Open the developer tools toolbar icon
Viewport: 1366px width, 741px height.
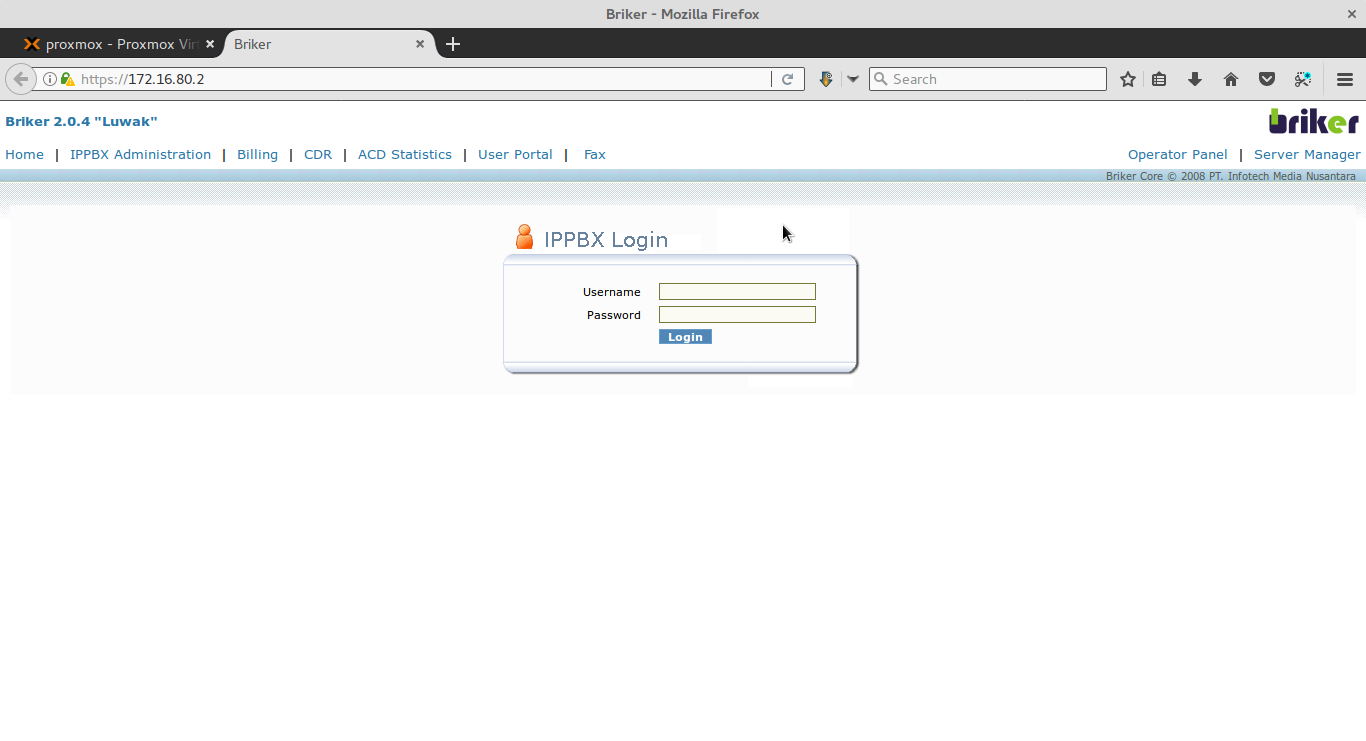(1303, 79)
